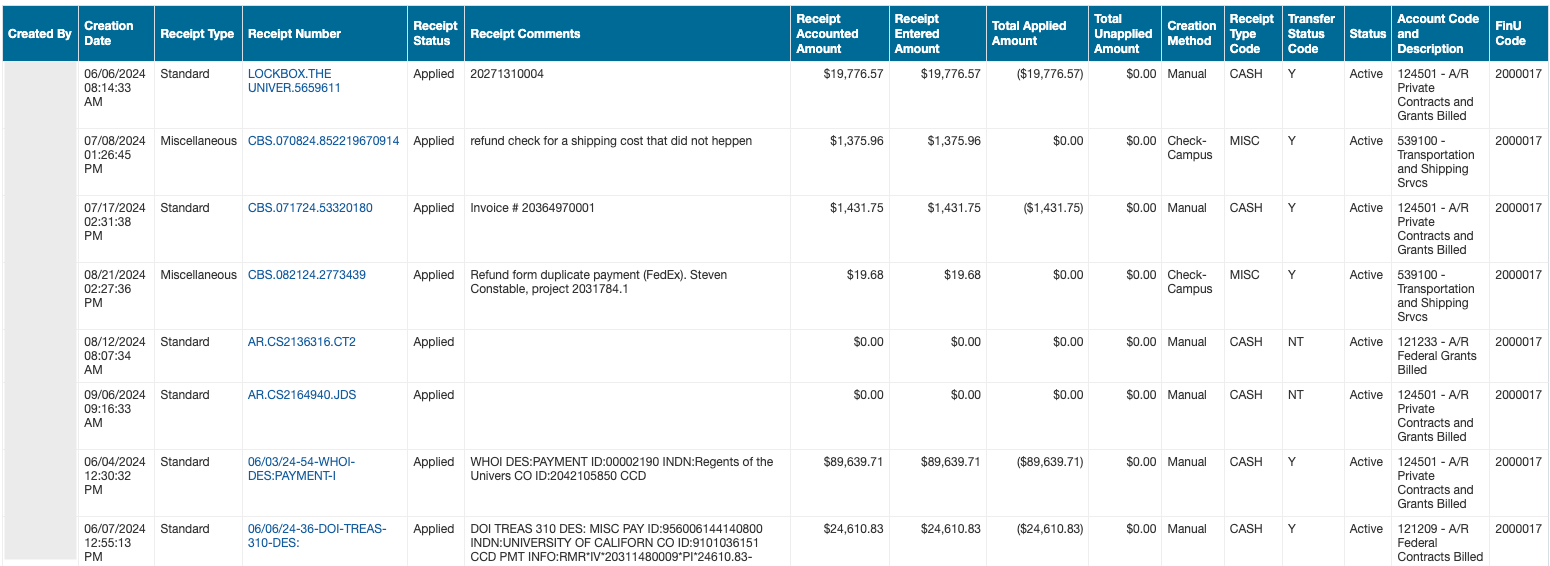Open receipt CBS.070824.852219670914 link
This screenshot has width=1550, height=566.
(323, 141)
